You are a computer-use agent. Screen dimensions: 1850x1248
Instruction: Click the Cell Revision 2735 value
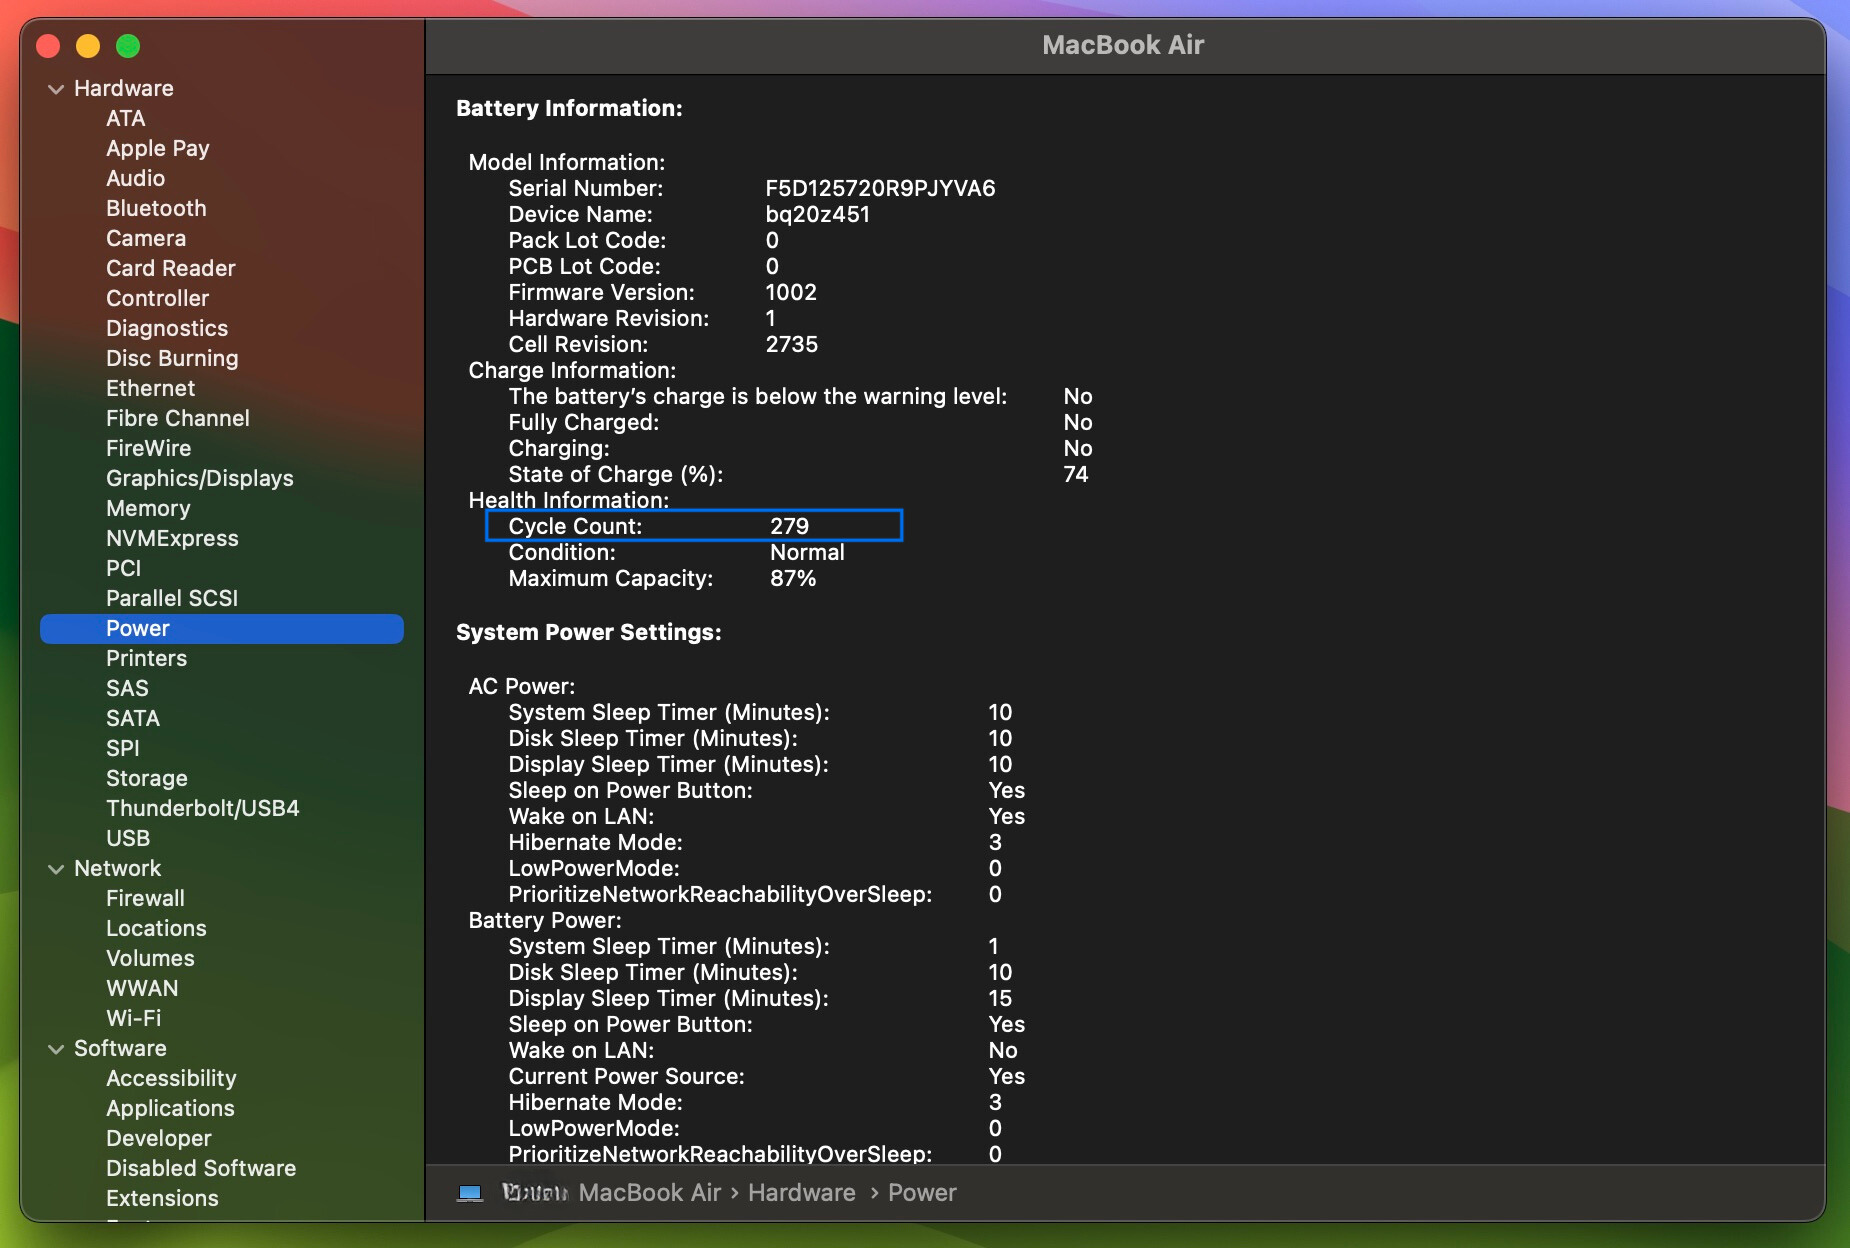[792, 344]
